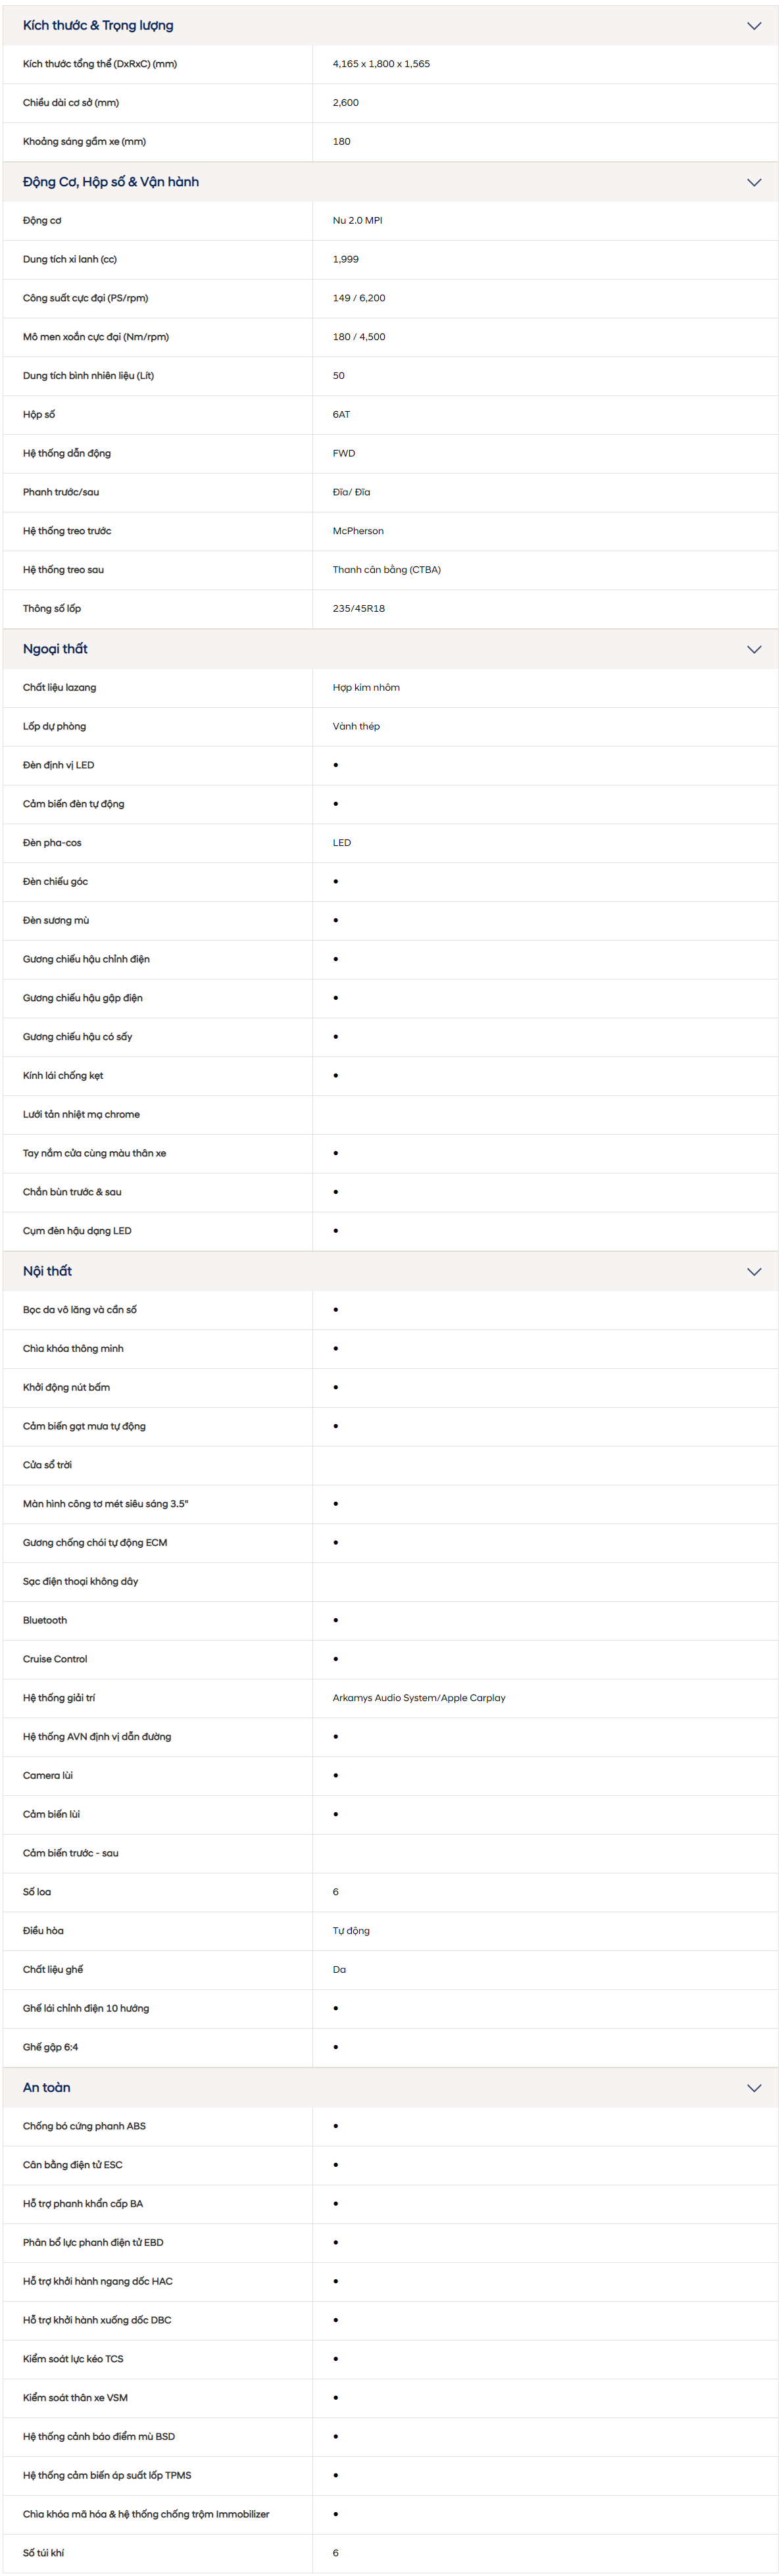The image size is (784, 2576).
Task: Collapse the Kích thước & Trọng lượng chevron
Action: pos(754,26)
